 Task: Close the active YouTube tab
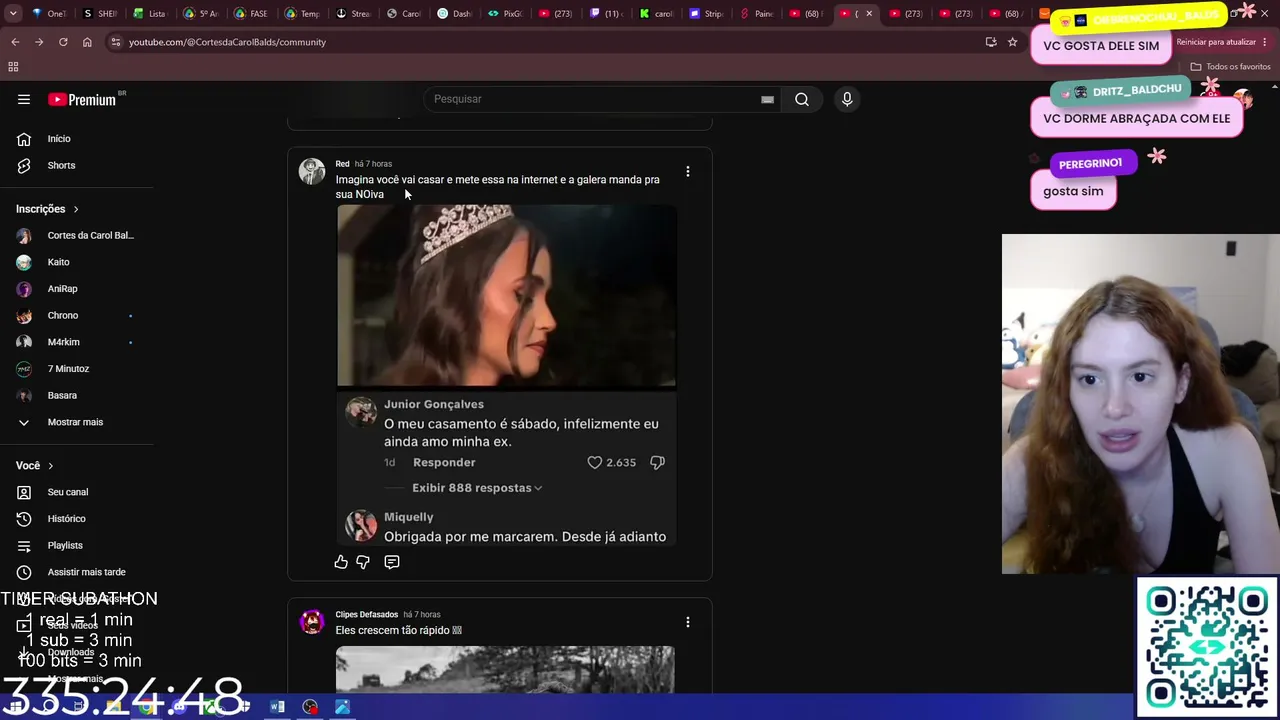(x=869, y=14)
